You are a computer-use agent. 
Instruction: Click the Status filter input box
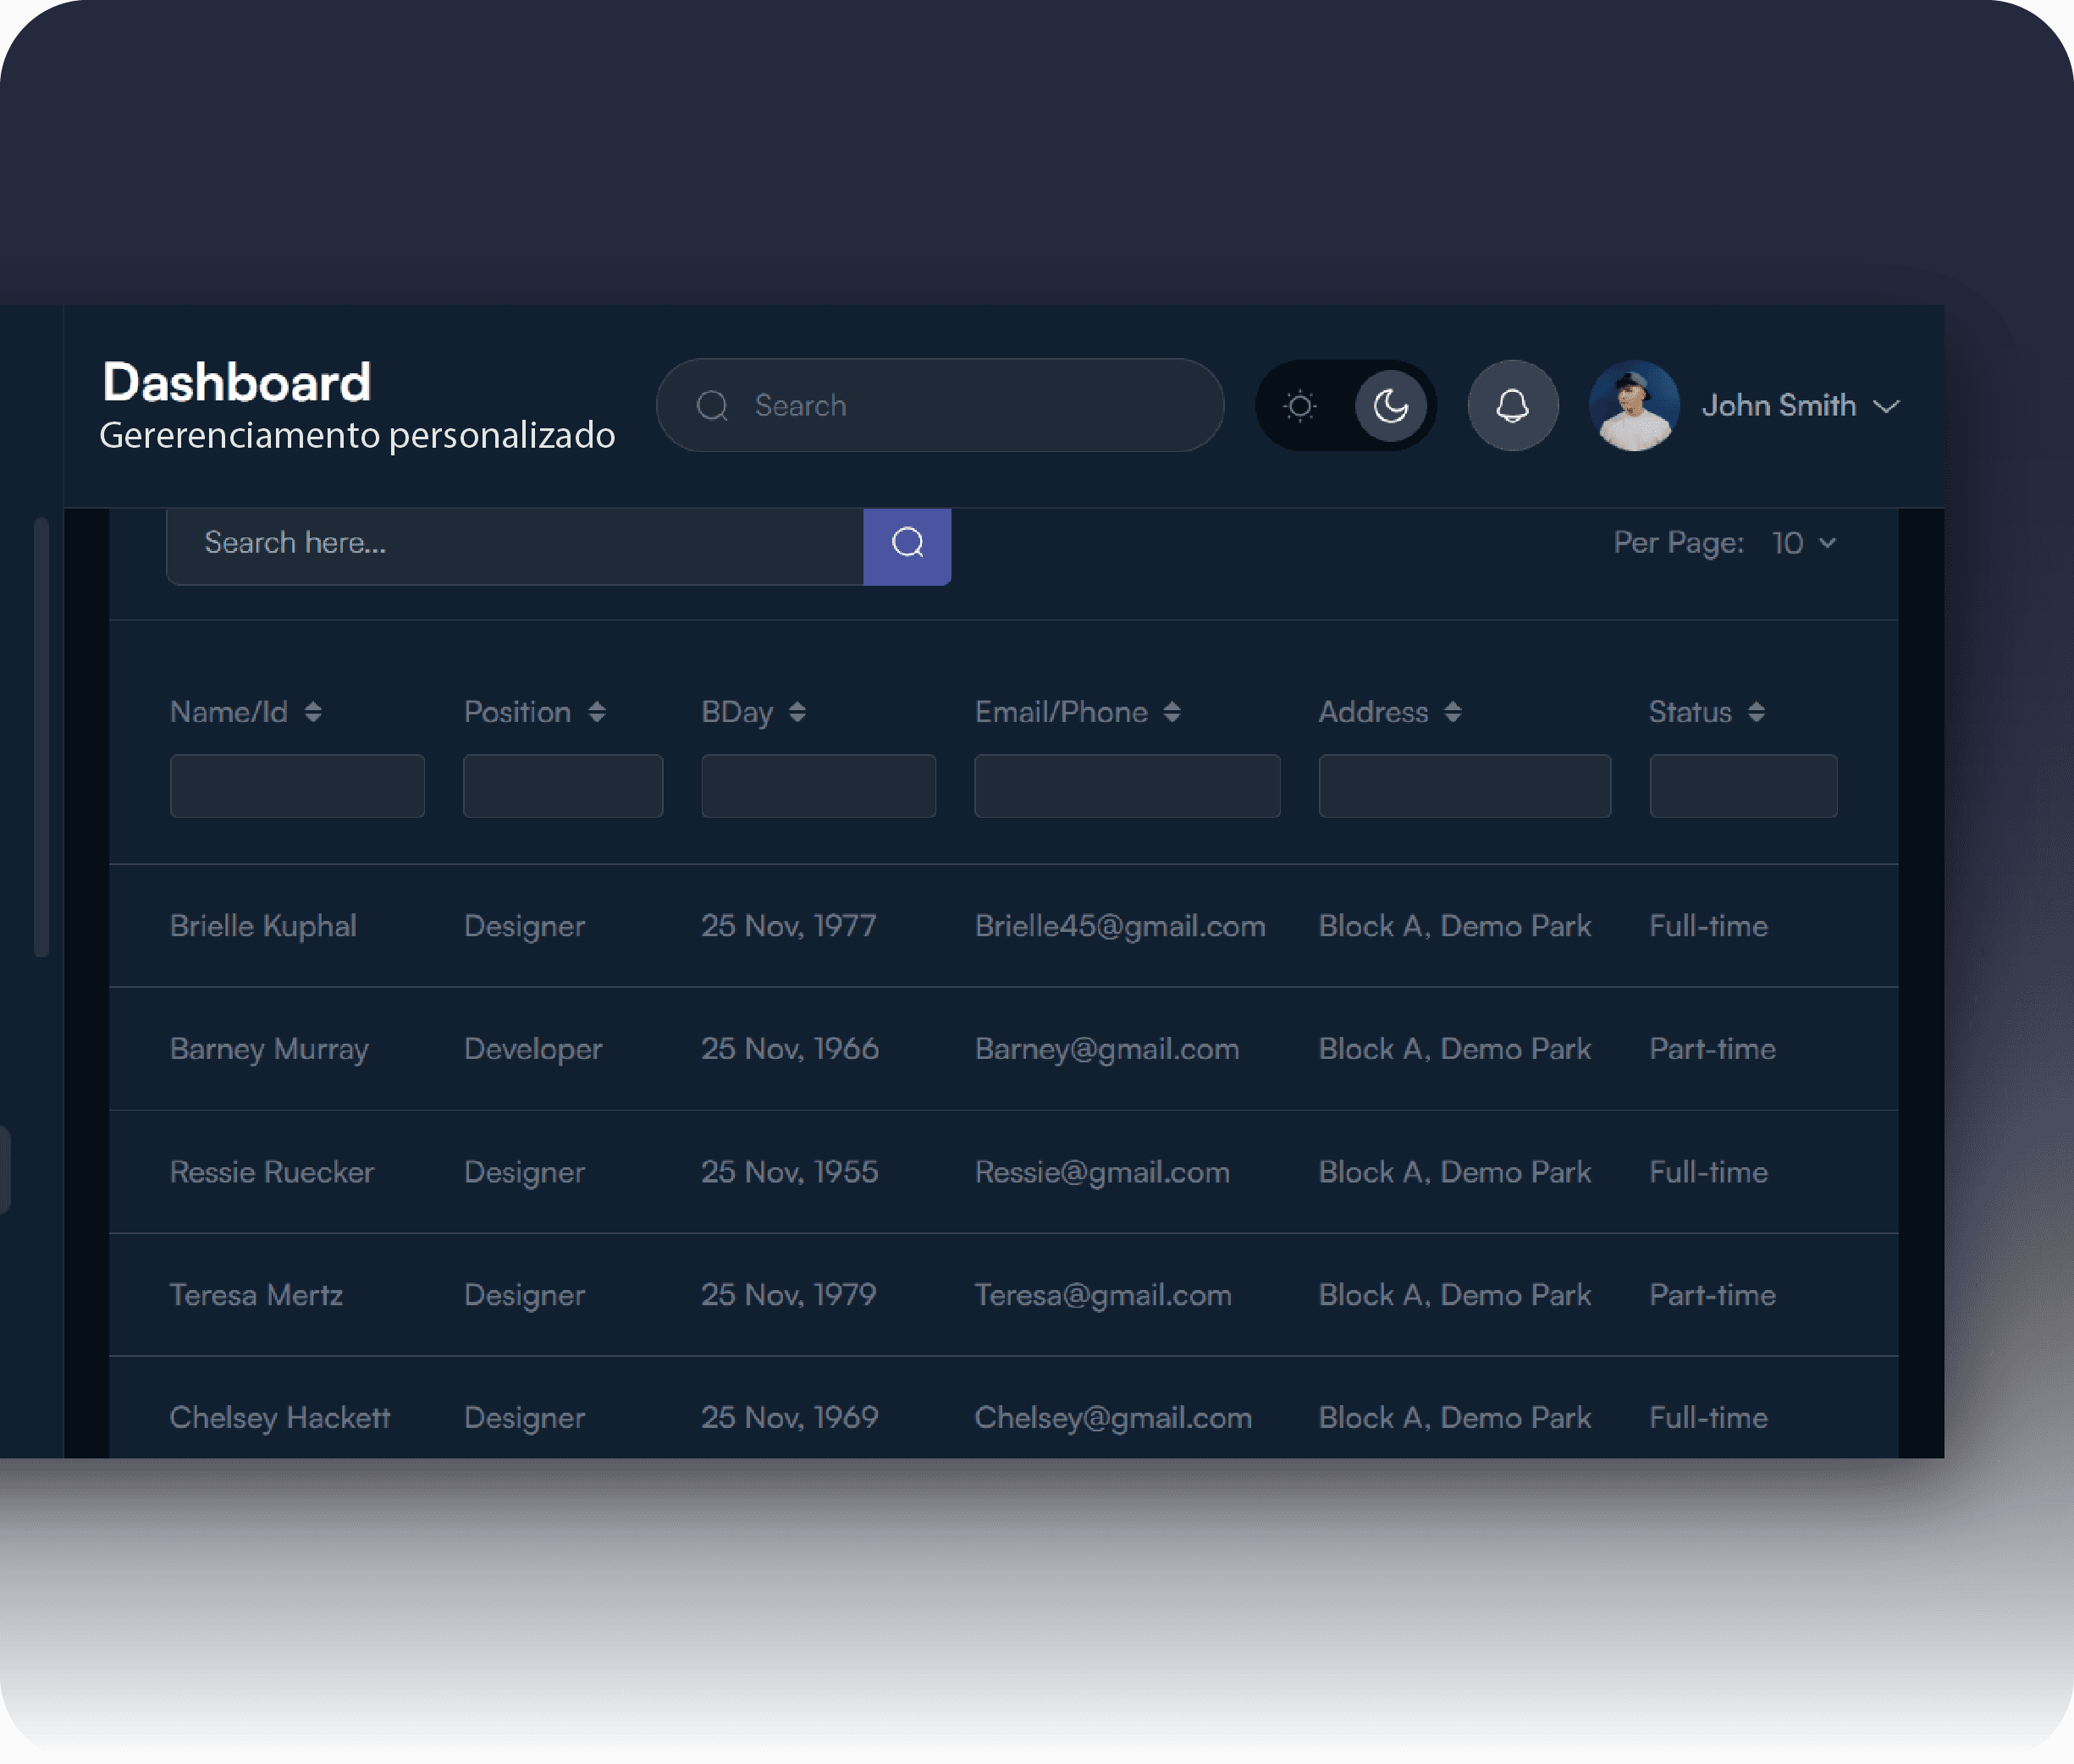pyautogui.click(x=1743, y=786)
